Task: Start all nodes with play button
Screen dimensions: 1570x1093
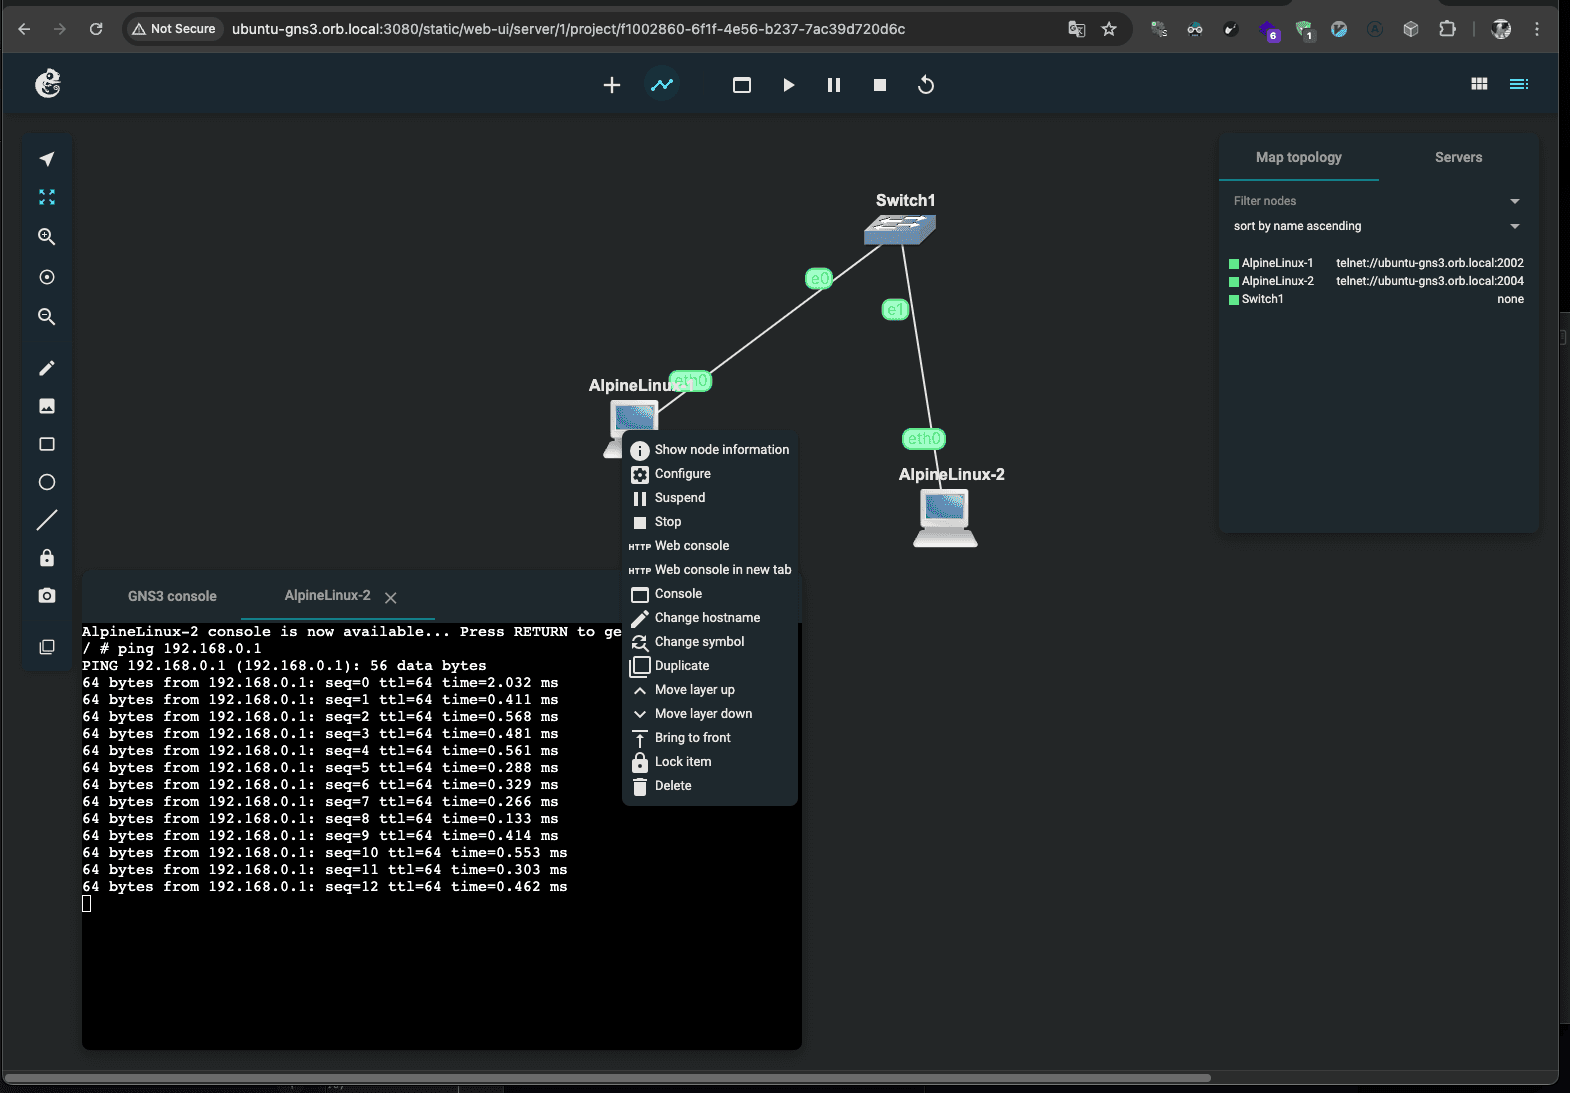Action: [x=788, y=85]
